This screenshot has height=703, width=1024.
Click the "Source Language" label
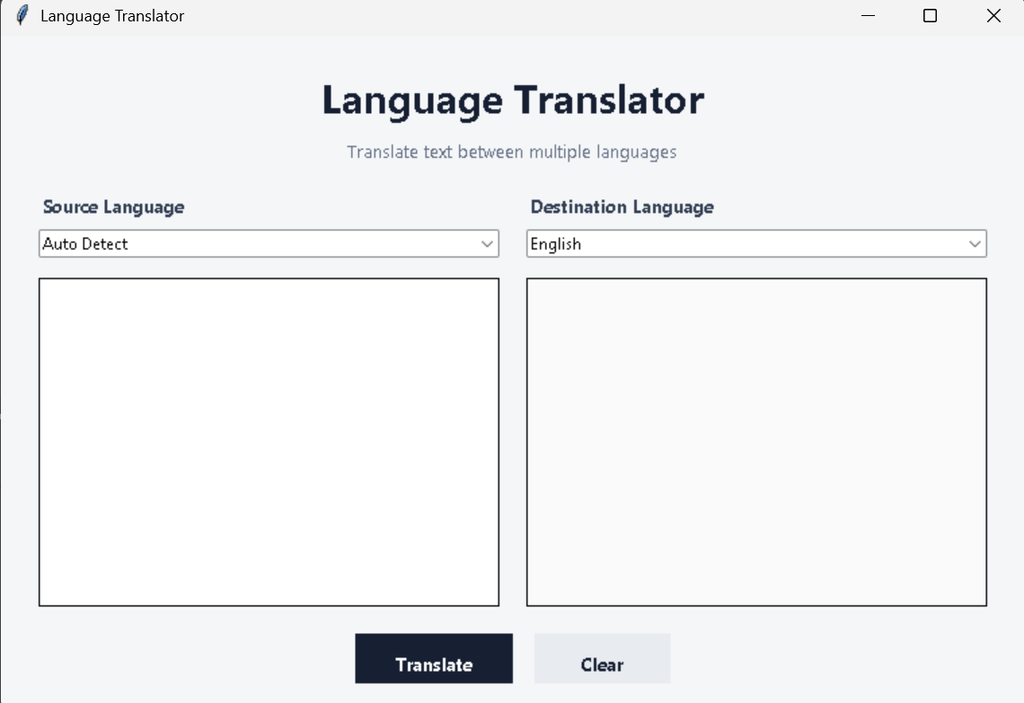pyautogui.click(x=114, y=207)
